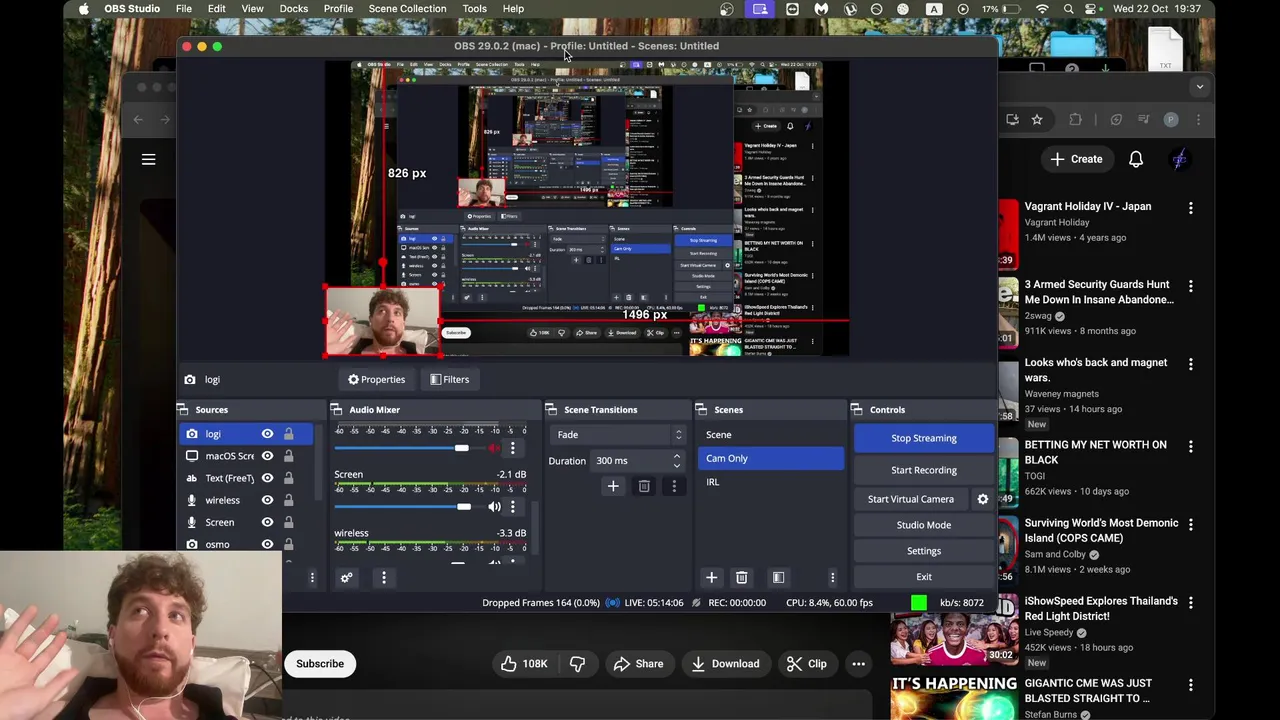Open the Fade transition dropdown
Viewport: 1280px width, 720px height.
pyautogui.click(x=620, y=435)
